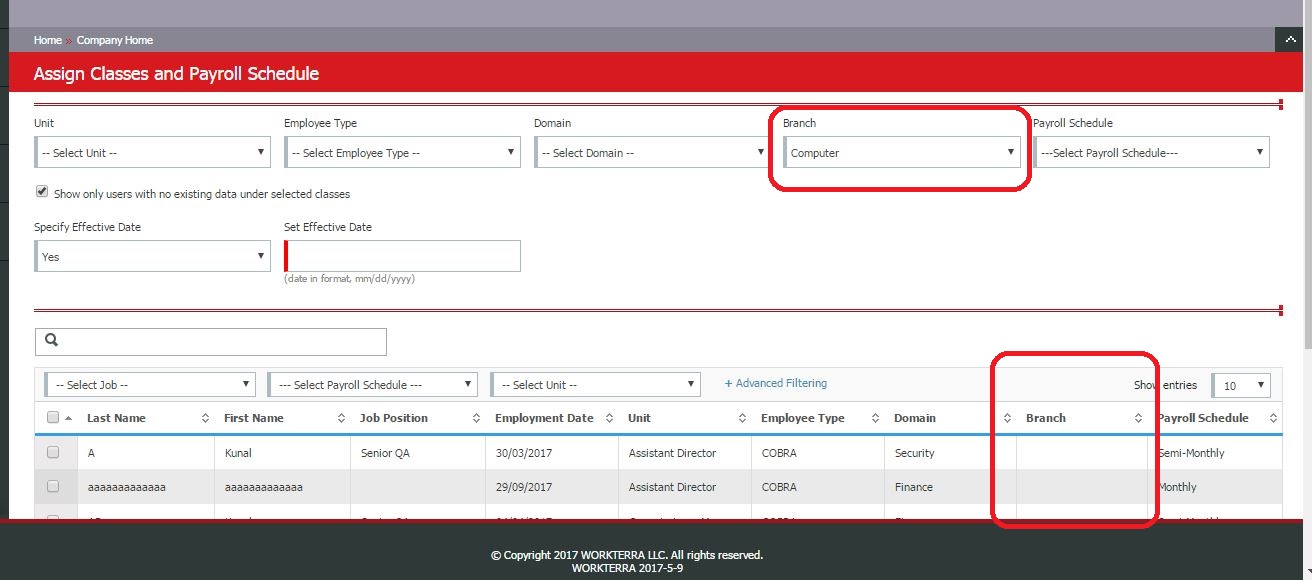Sort by Employment Date sort arrows
This screenshot has width=1312, height=580.
[610, 418]
